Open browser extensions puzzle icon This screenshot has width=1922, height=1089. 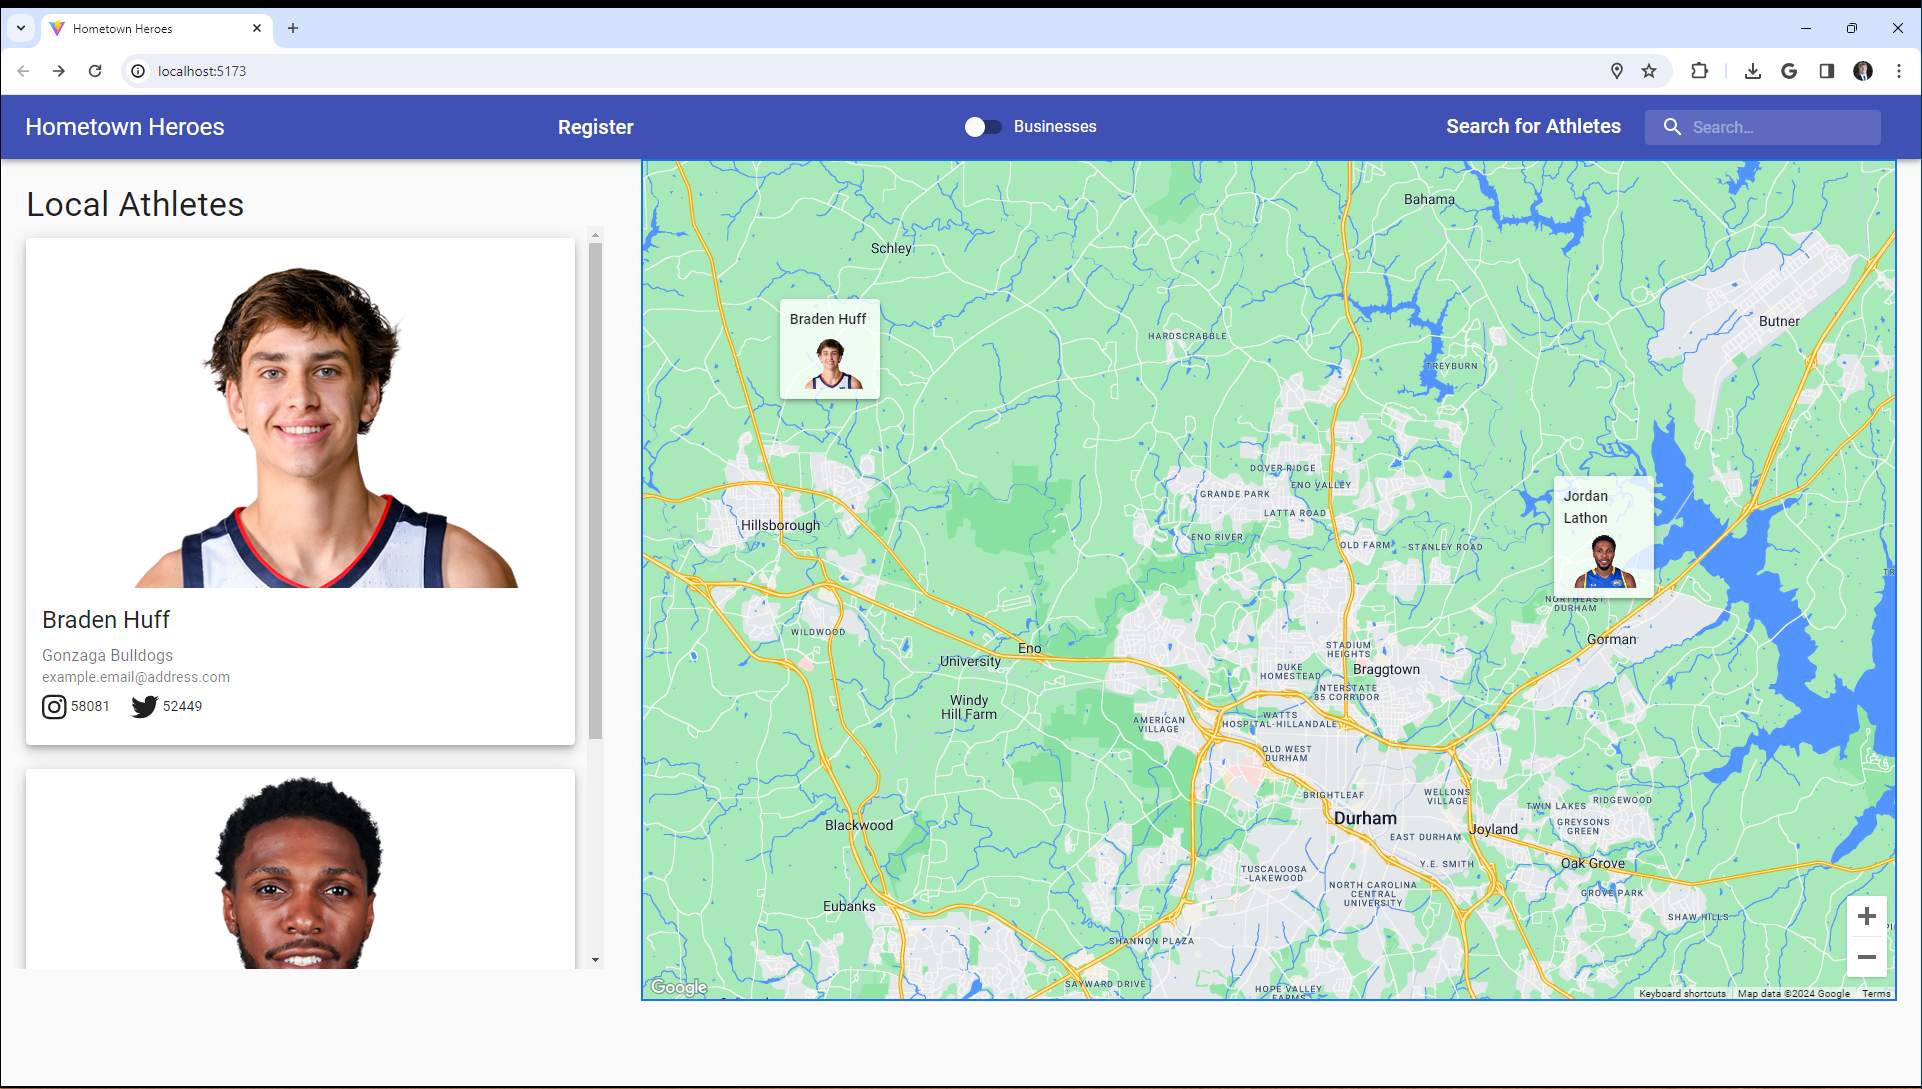pyautogui.click(x=1699, y=71)
